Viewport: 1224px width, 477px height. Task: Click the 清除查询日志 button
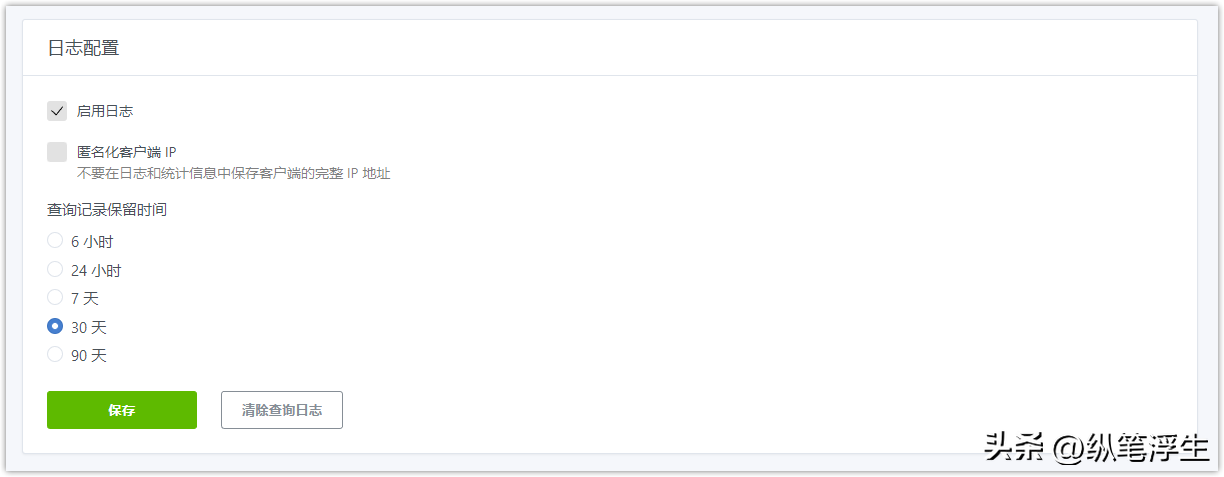[282, 410]
